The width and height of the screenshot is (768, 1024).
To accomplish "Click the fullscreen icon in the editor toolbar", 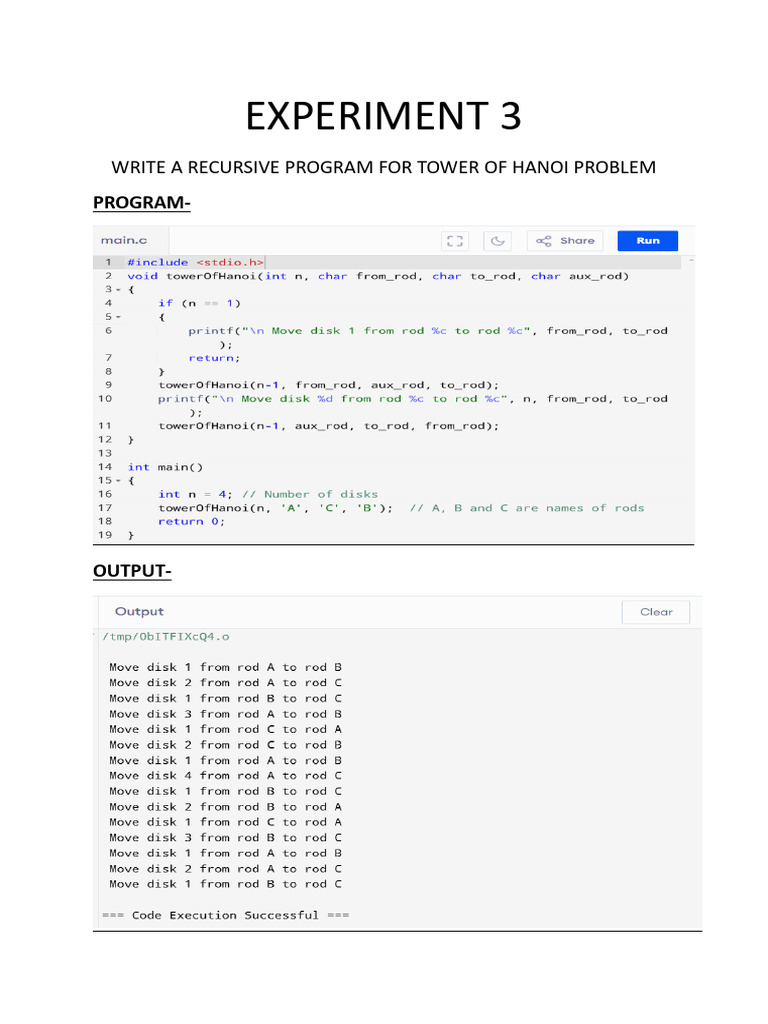I will coord(455,241).
